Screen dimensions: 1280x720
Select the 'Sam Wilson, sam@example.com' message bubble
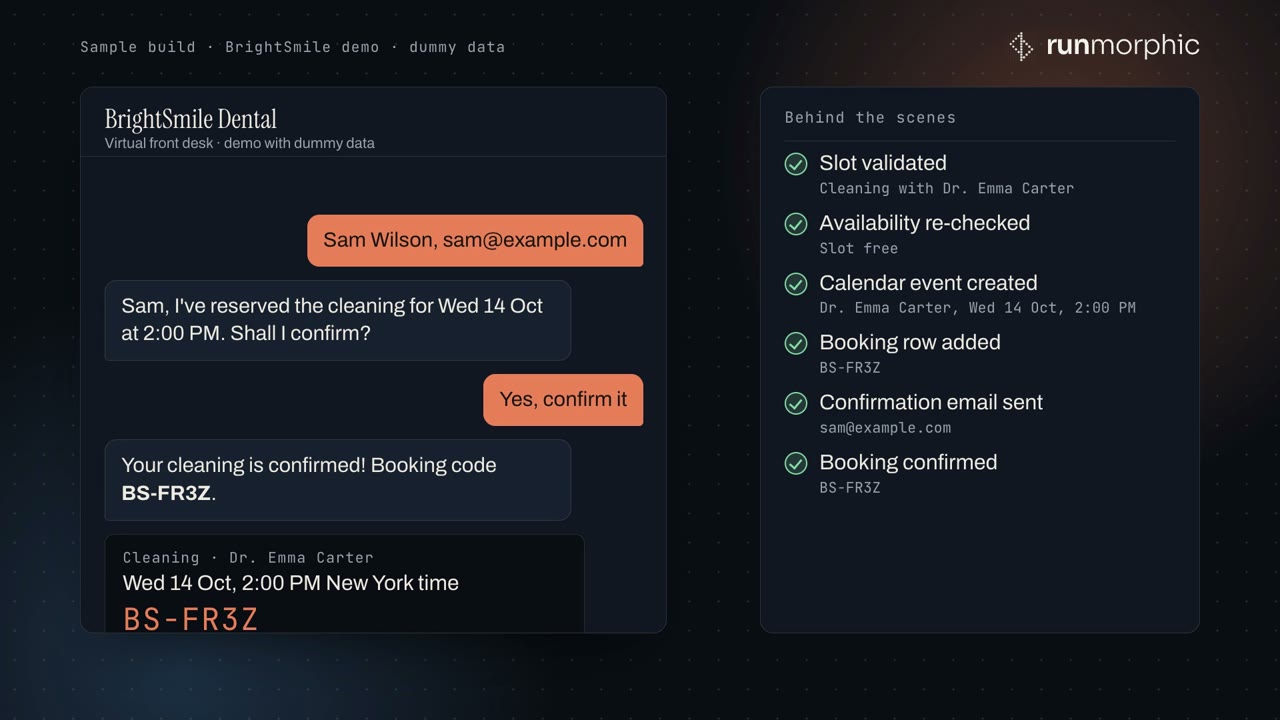[475, 240]
